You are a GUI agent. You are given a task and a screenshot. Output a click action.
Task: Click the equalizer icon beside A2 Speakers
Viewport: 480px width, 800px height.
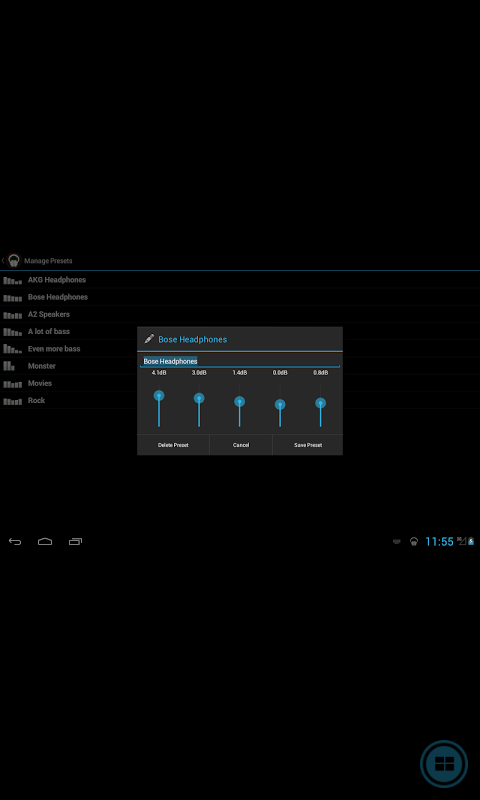point(13,315)
